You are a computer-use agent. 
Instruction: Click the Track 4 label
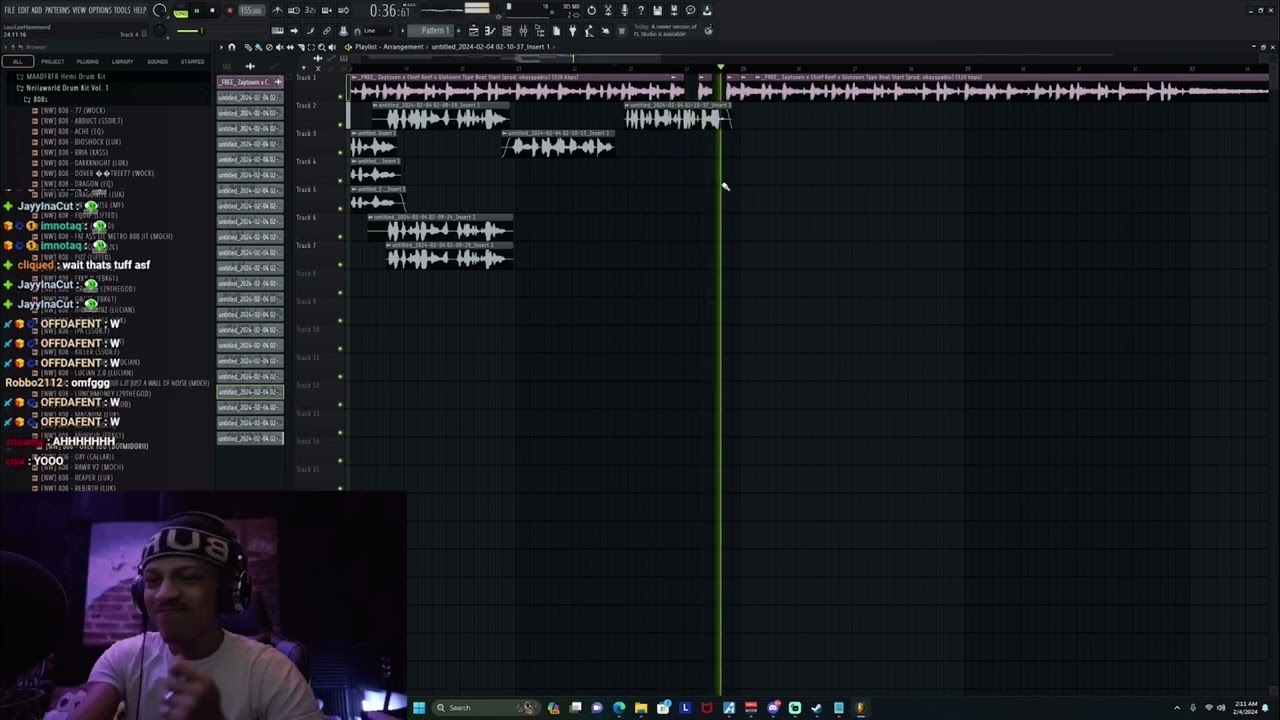pos(306,161)
